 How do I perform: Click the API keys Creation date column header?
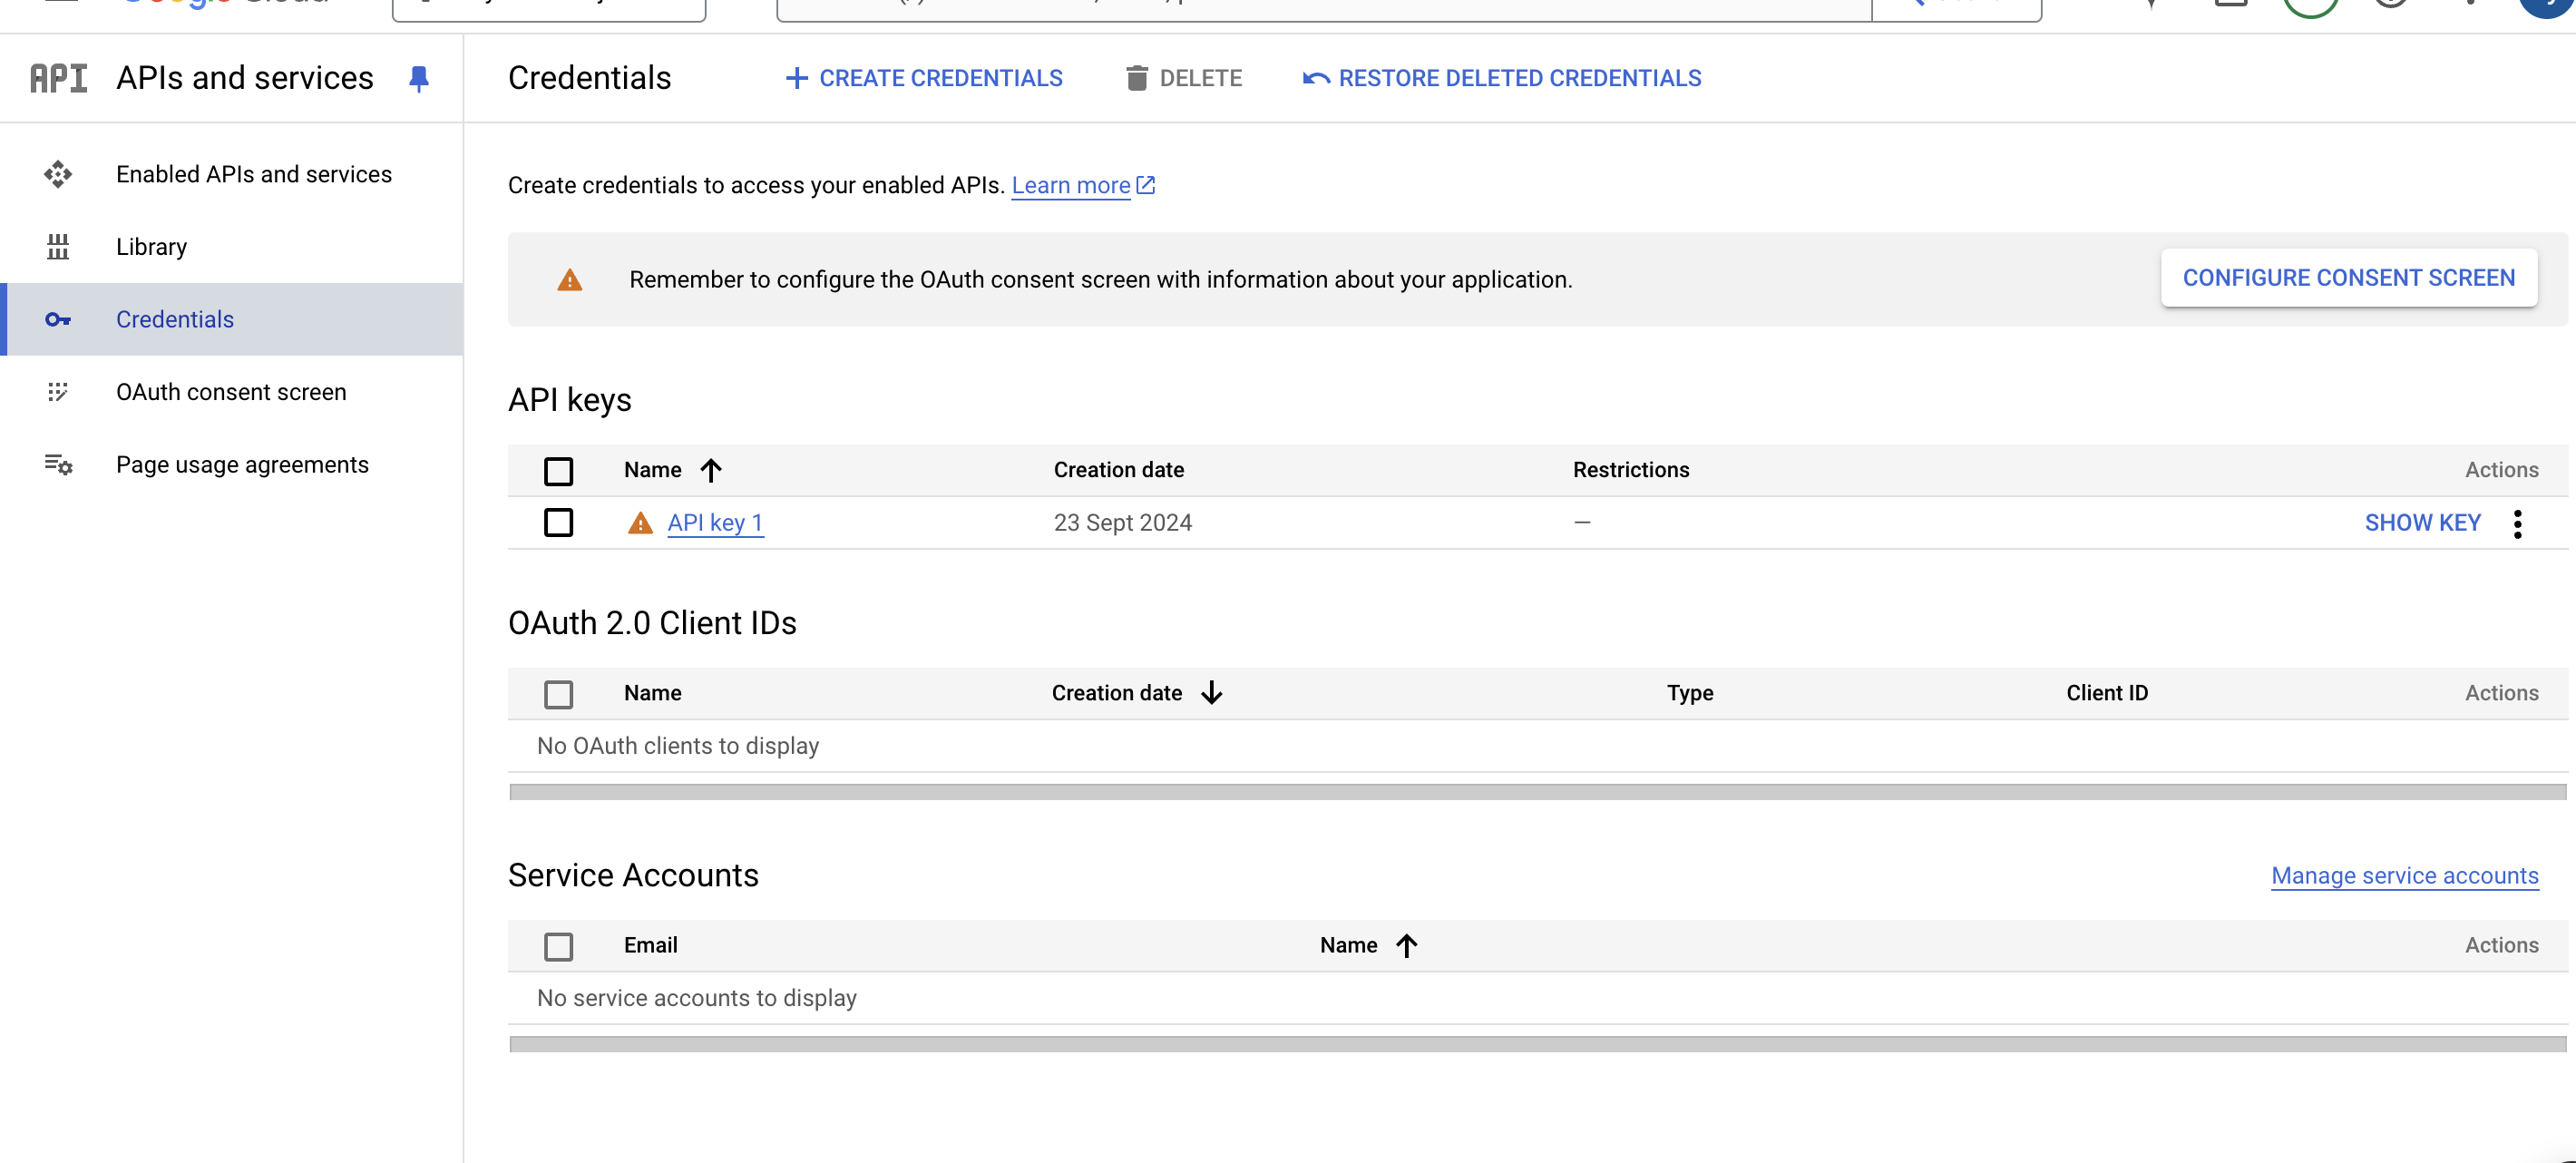tap(1118, 470)
